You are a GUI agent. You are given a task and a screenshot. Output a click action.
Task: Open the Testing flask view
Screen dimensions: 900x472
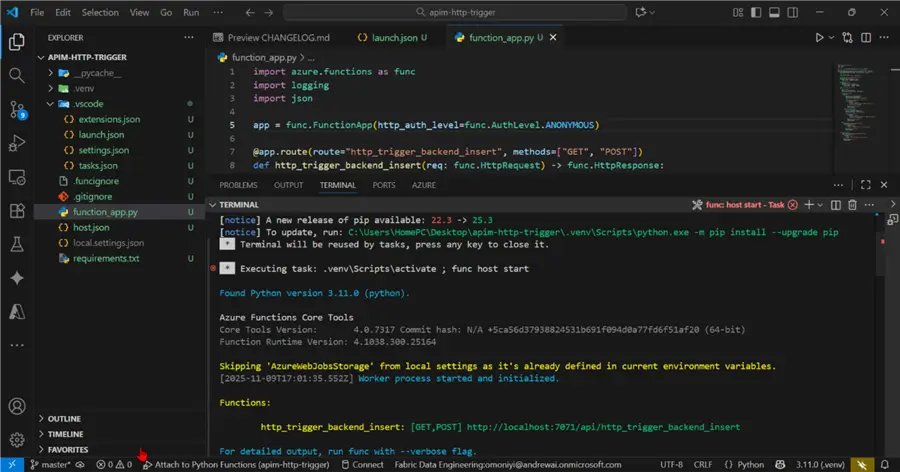click(x=17, y=245)
